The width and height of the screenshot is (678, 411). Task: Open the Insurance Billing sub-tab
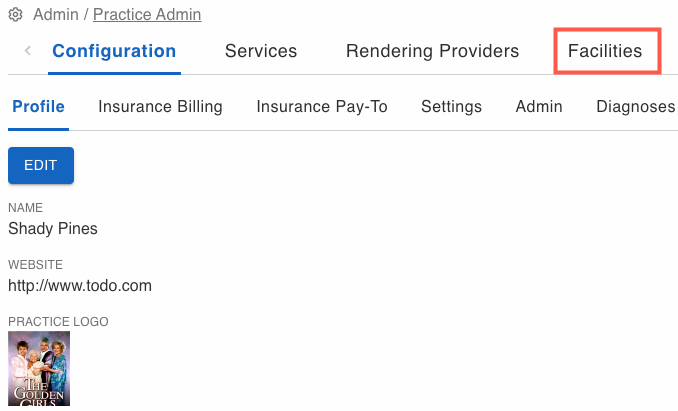(160, 106)
